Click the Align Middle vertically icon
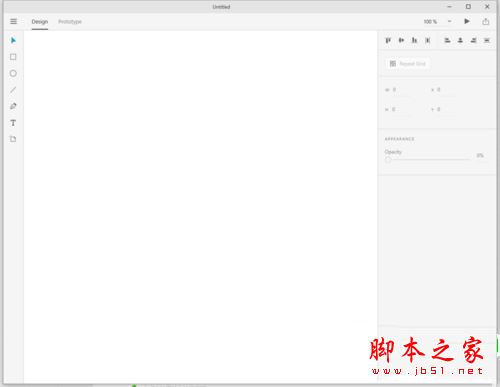 [401, 40]
